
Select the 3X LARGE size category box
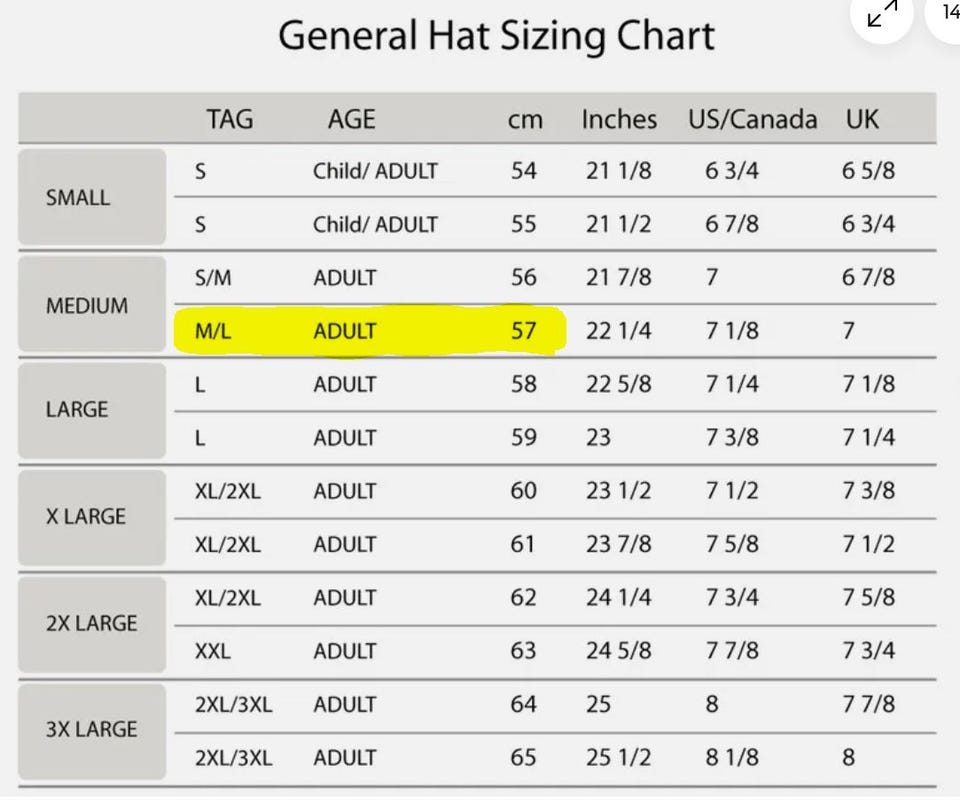92,729
